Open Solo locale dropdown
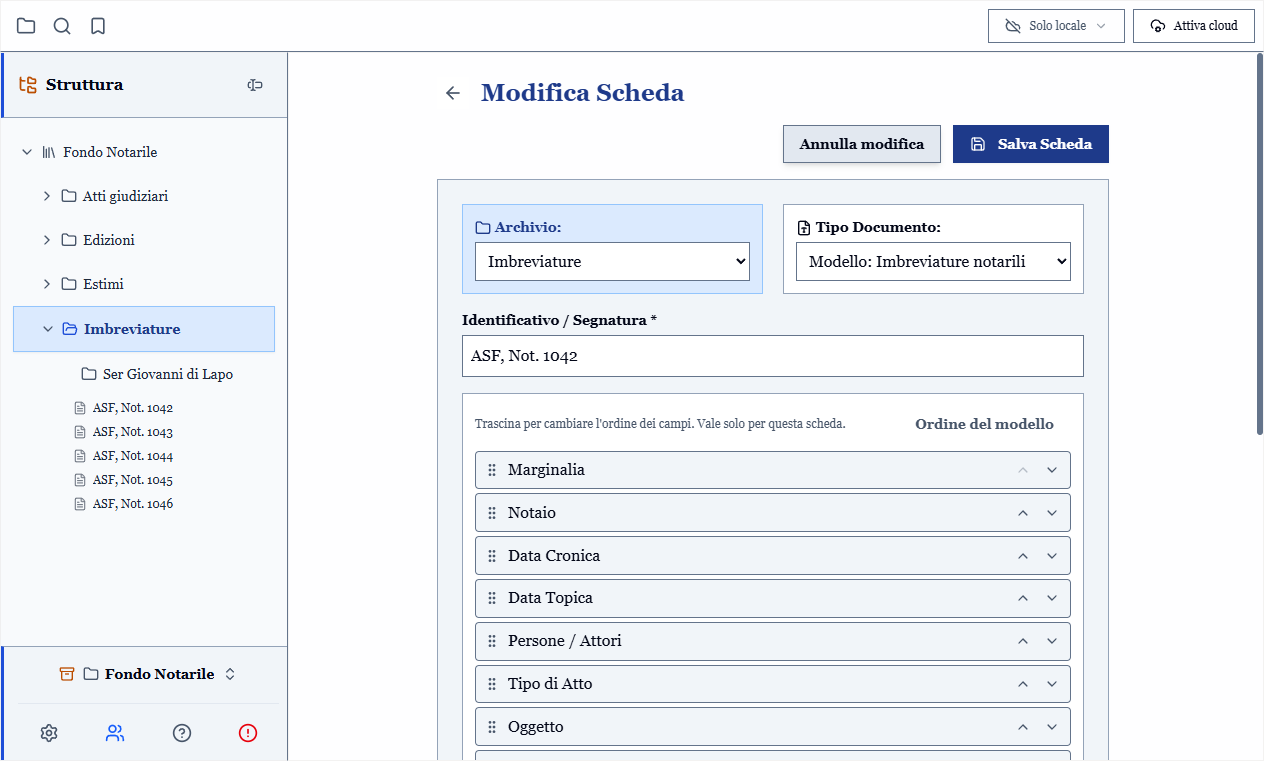 (1056, 26)
